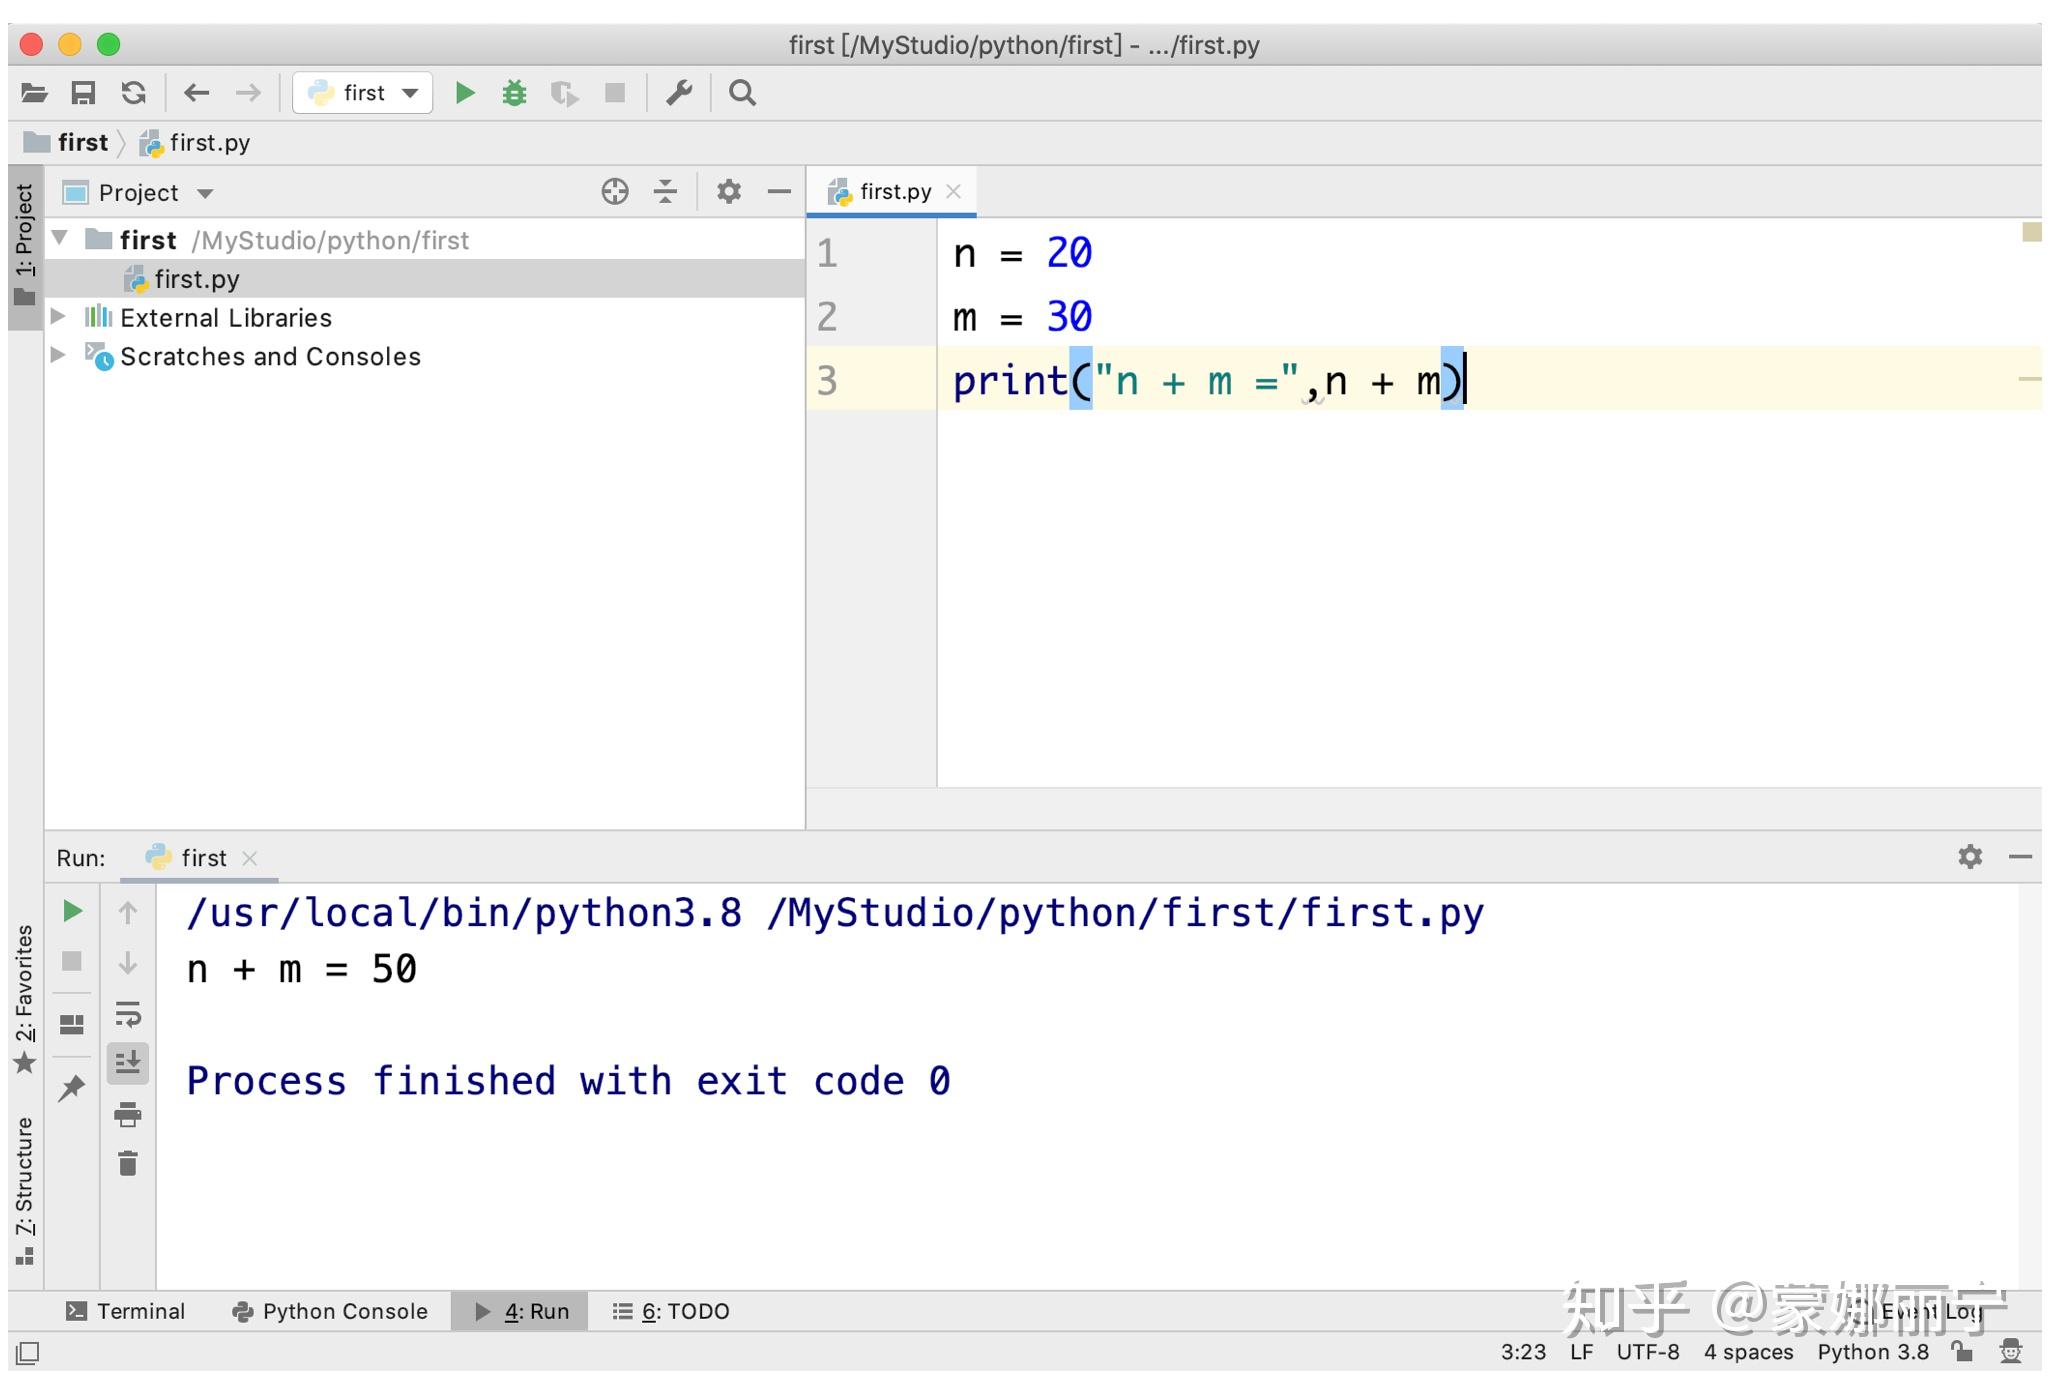
Task: Start debugging with the bug icon
Action: click(x=515, y=92)
